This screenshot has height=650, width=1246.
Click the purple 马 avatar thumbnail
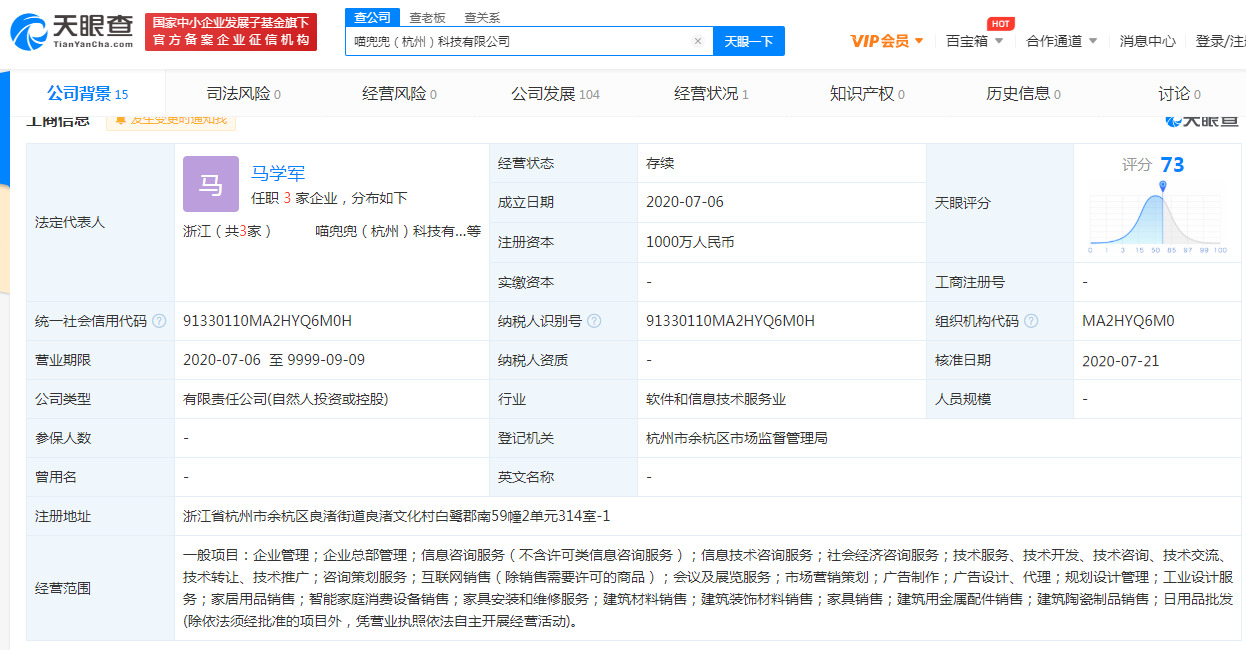pos(211,184)
